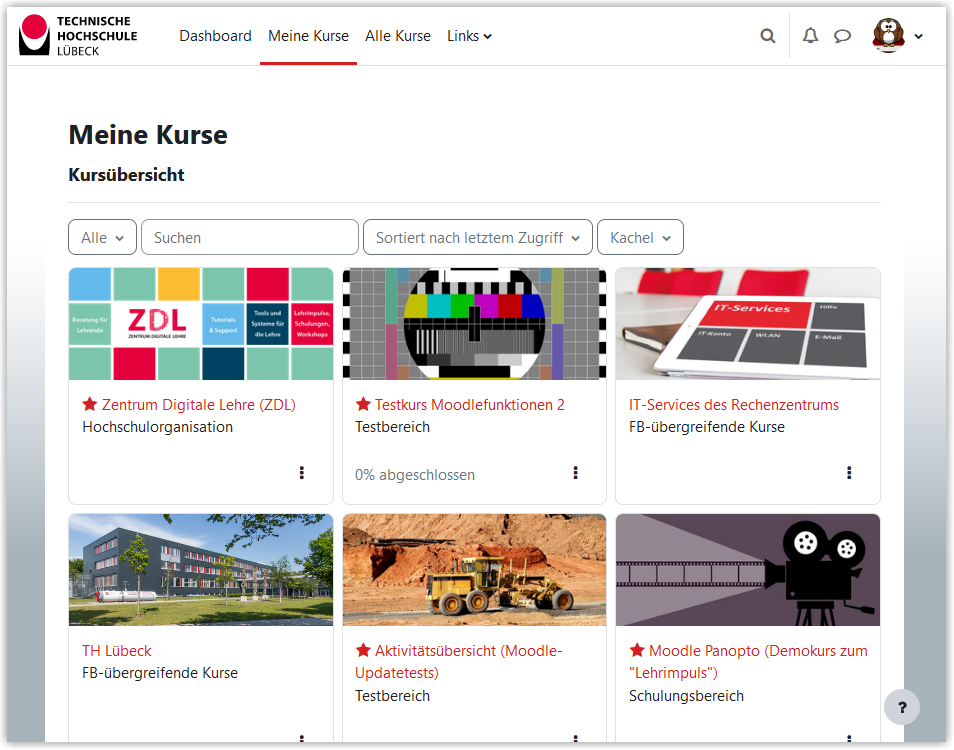Open Sortiert nach letztem Zugriff dropdown

[x=478, y=237]
